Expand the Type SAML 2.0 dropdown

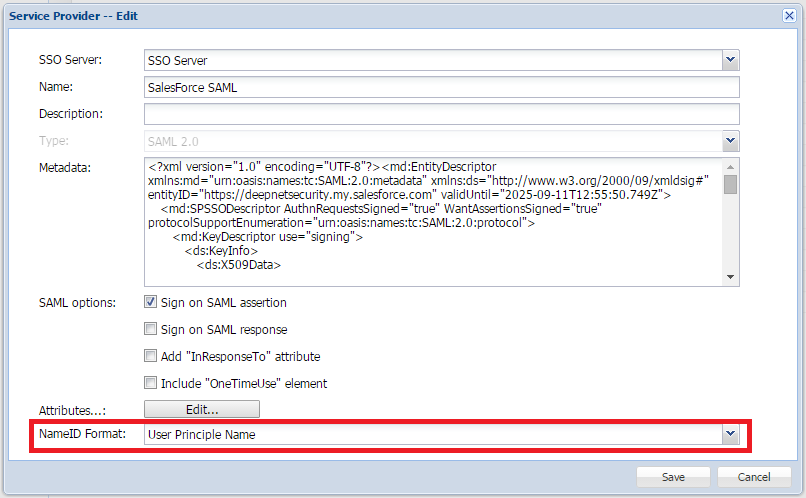[x=731, y=141]
